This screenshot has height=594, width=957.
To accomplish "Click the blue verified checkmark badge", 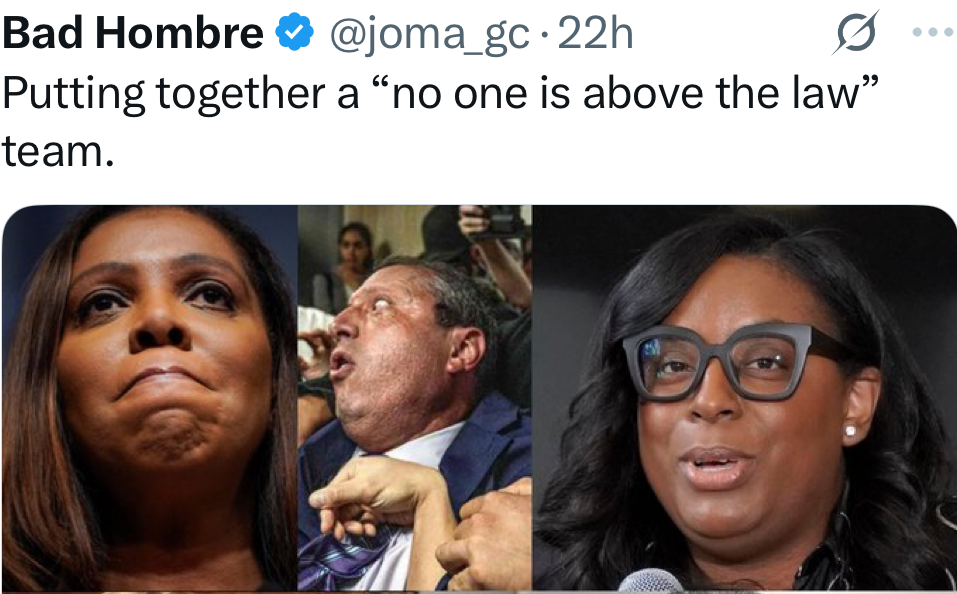I will (295, 32).
